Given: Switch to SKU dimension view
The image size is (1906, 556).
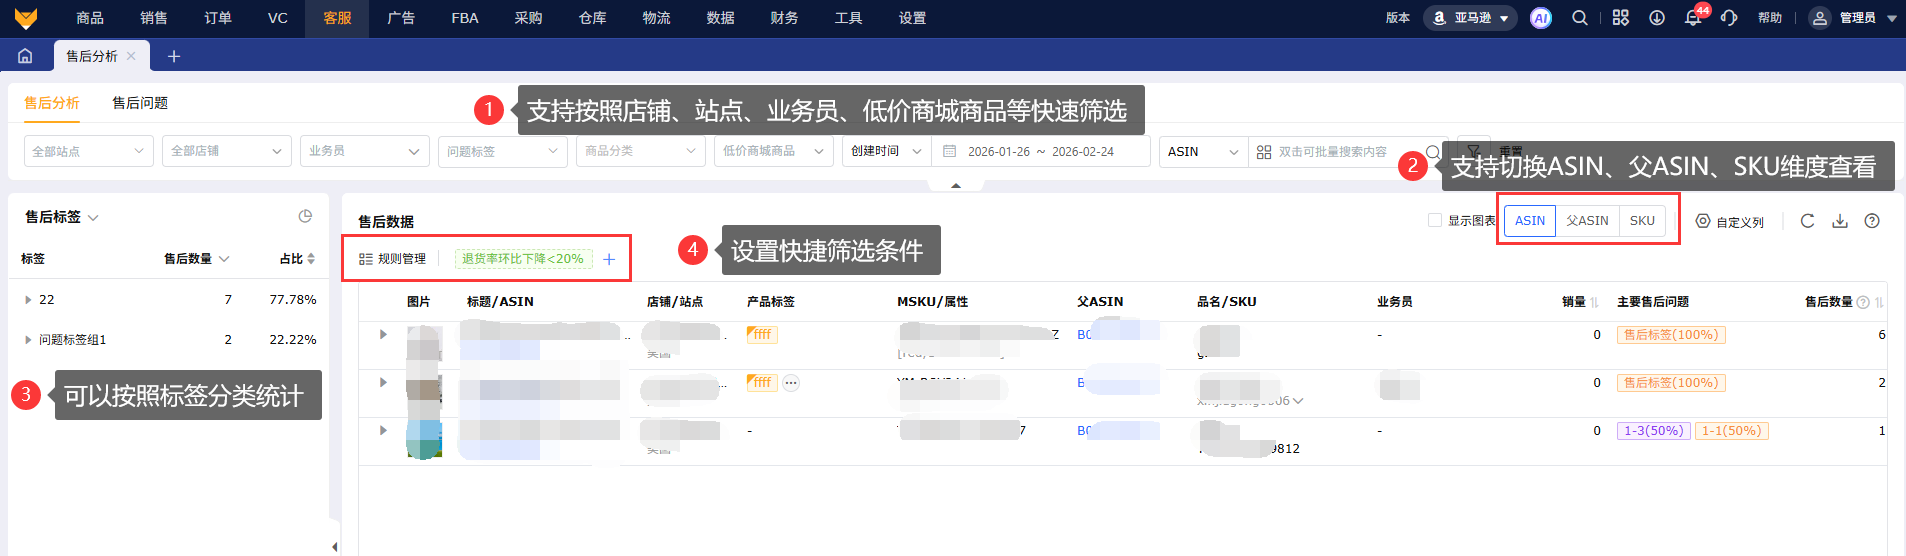Looking at the screenshot, I should coord(1642,221).
